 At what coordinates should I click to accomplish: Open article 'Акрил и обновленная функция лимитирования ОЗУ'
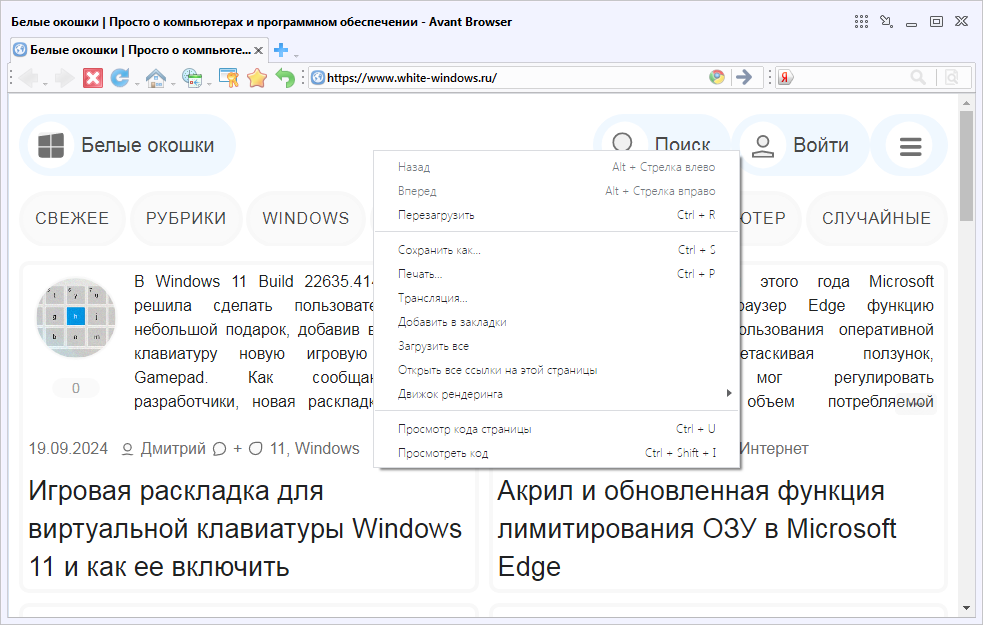click(x=697, y=528)
